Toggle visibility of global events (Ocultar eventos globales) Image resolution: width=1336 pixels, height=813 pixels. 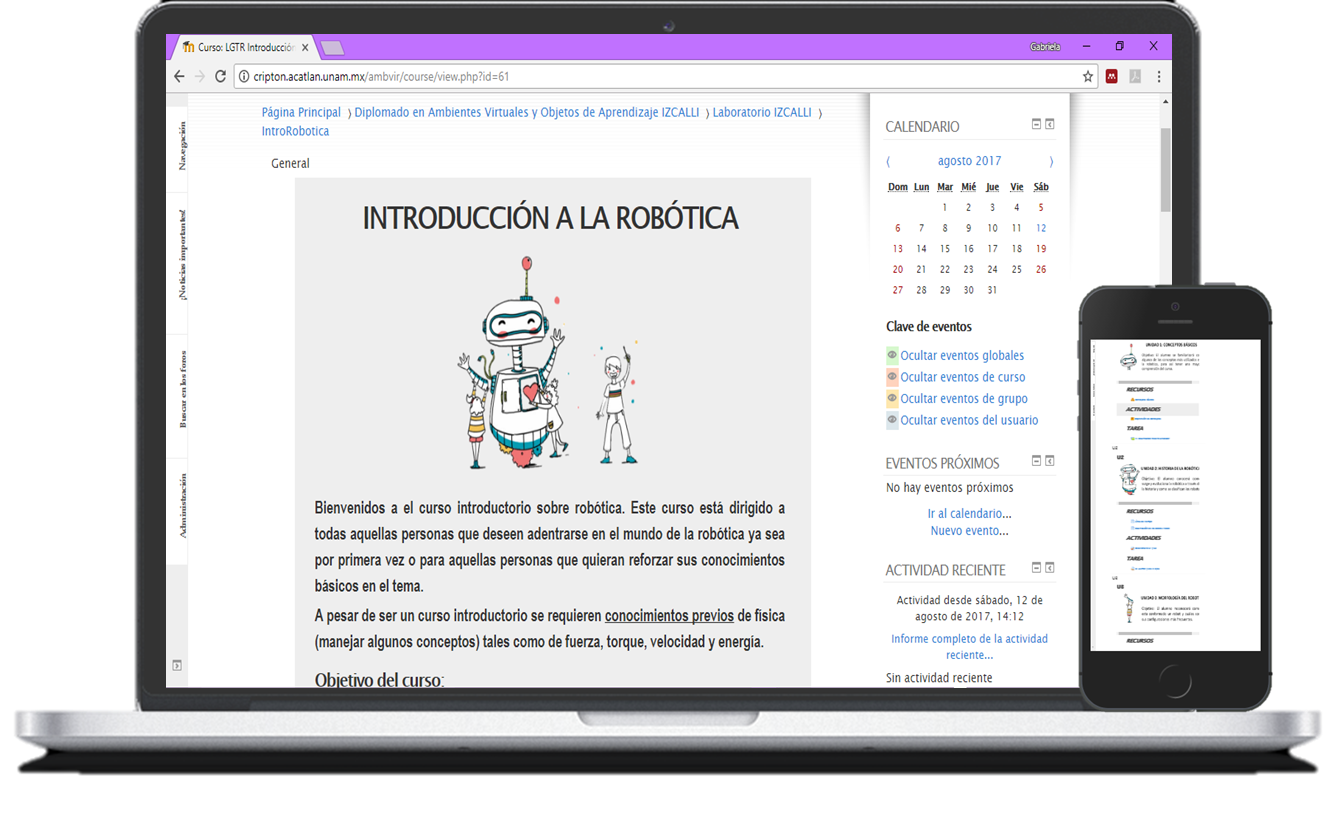(892, 355)
